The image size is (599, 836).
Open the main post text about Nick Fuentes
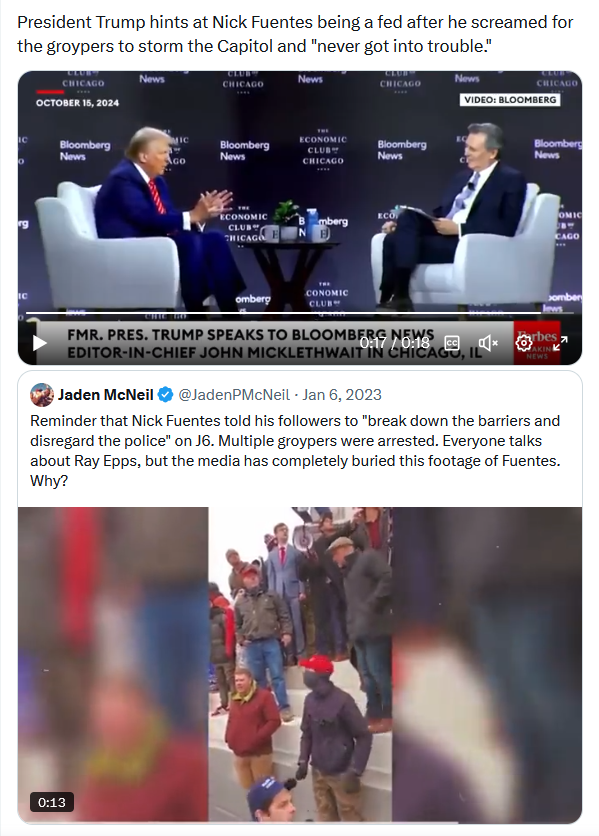(x=295, y=34)
